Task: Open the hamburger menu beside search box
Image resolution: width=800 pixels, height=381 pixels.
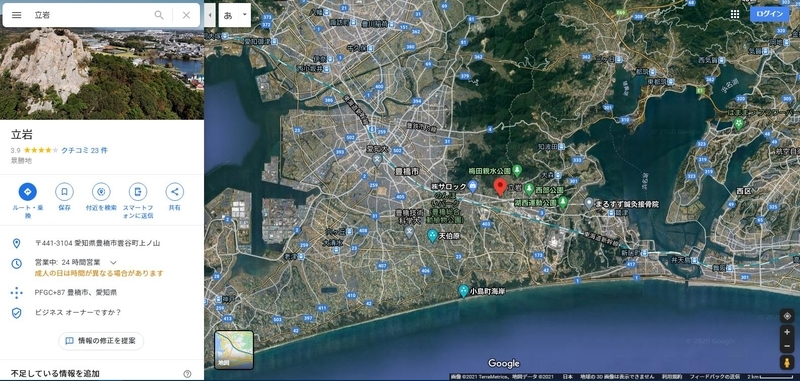Action: 16,15
